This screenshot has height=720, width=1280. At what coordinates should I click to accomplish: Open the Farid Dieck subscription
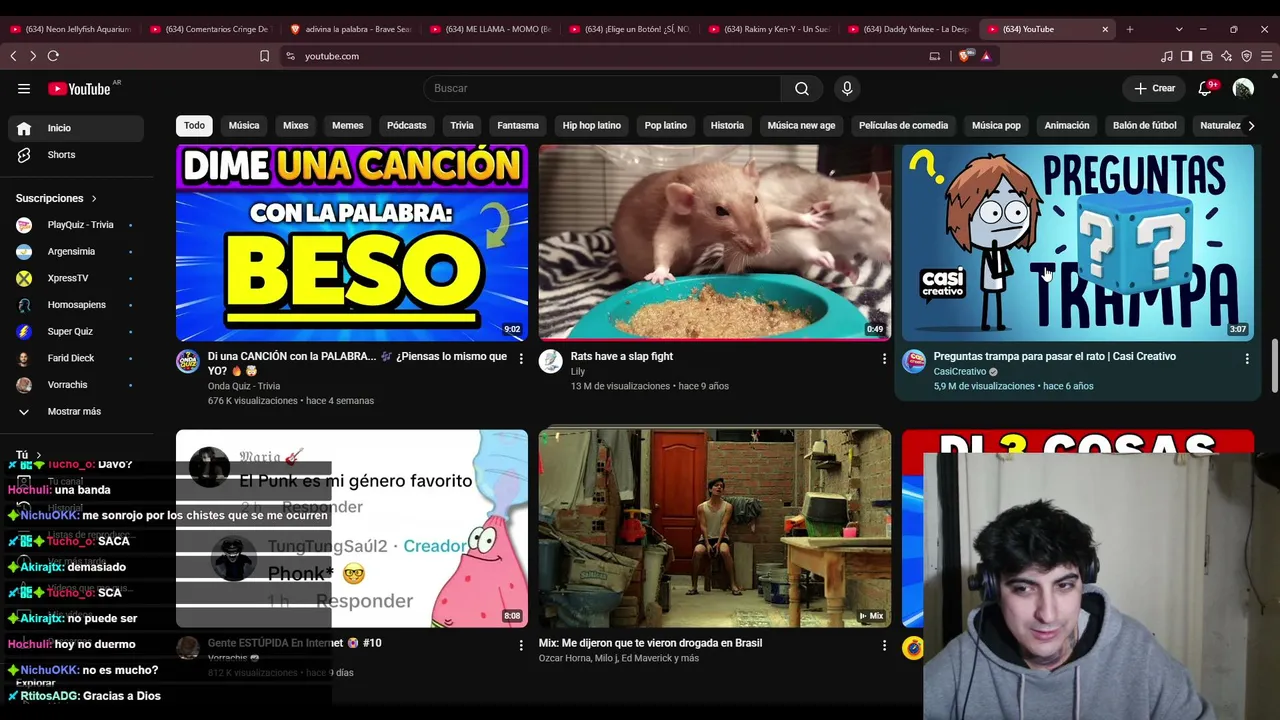click(76, 358)
